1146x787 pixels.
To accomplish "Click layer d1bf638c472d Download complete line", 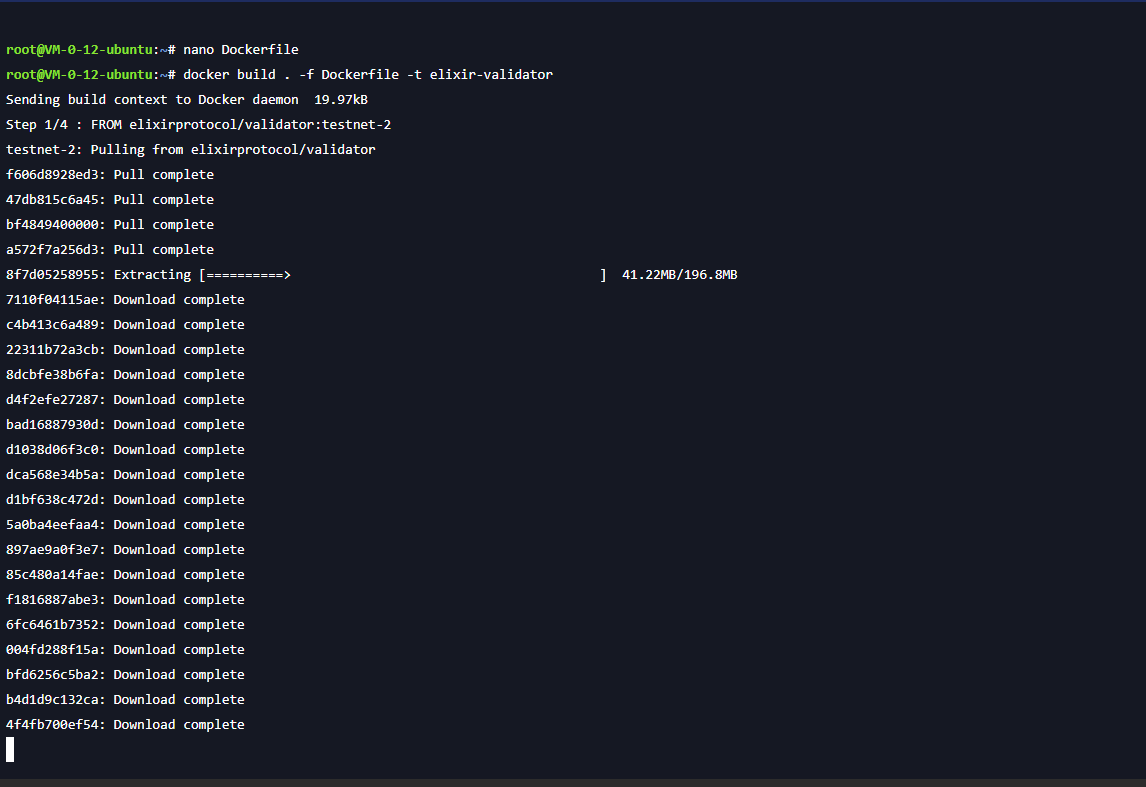I will tap(125, 500).
